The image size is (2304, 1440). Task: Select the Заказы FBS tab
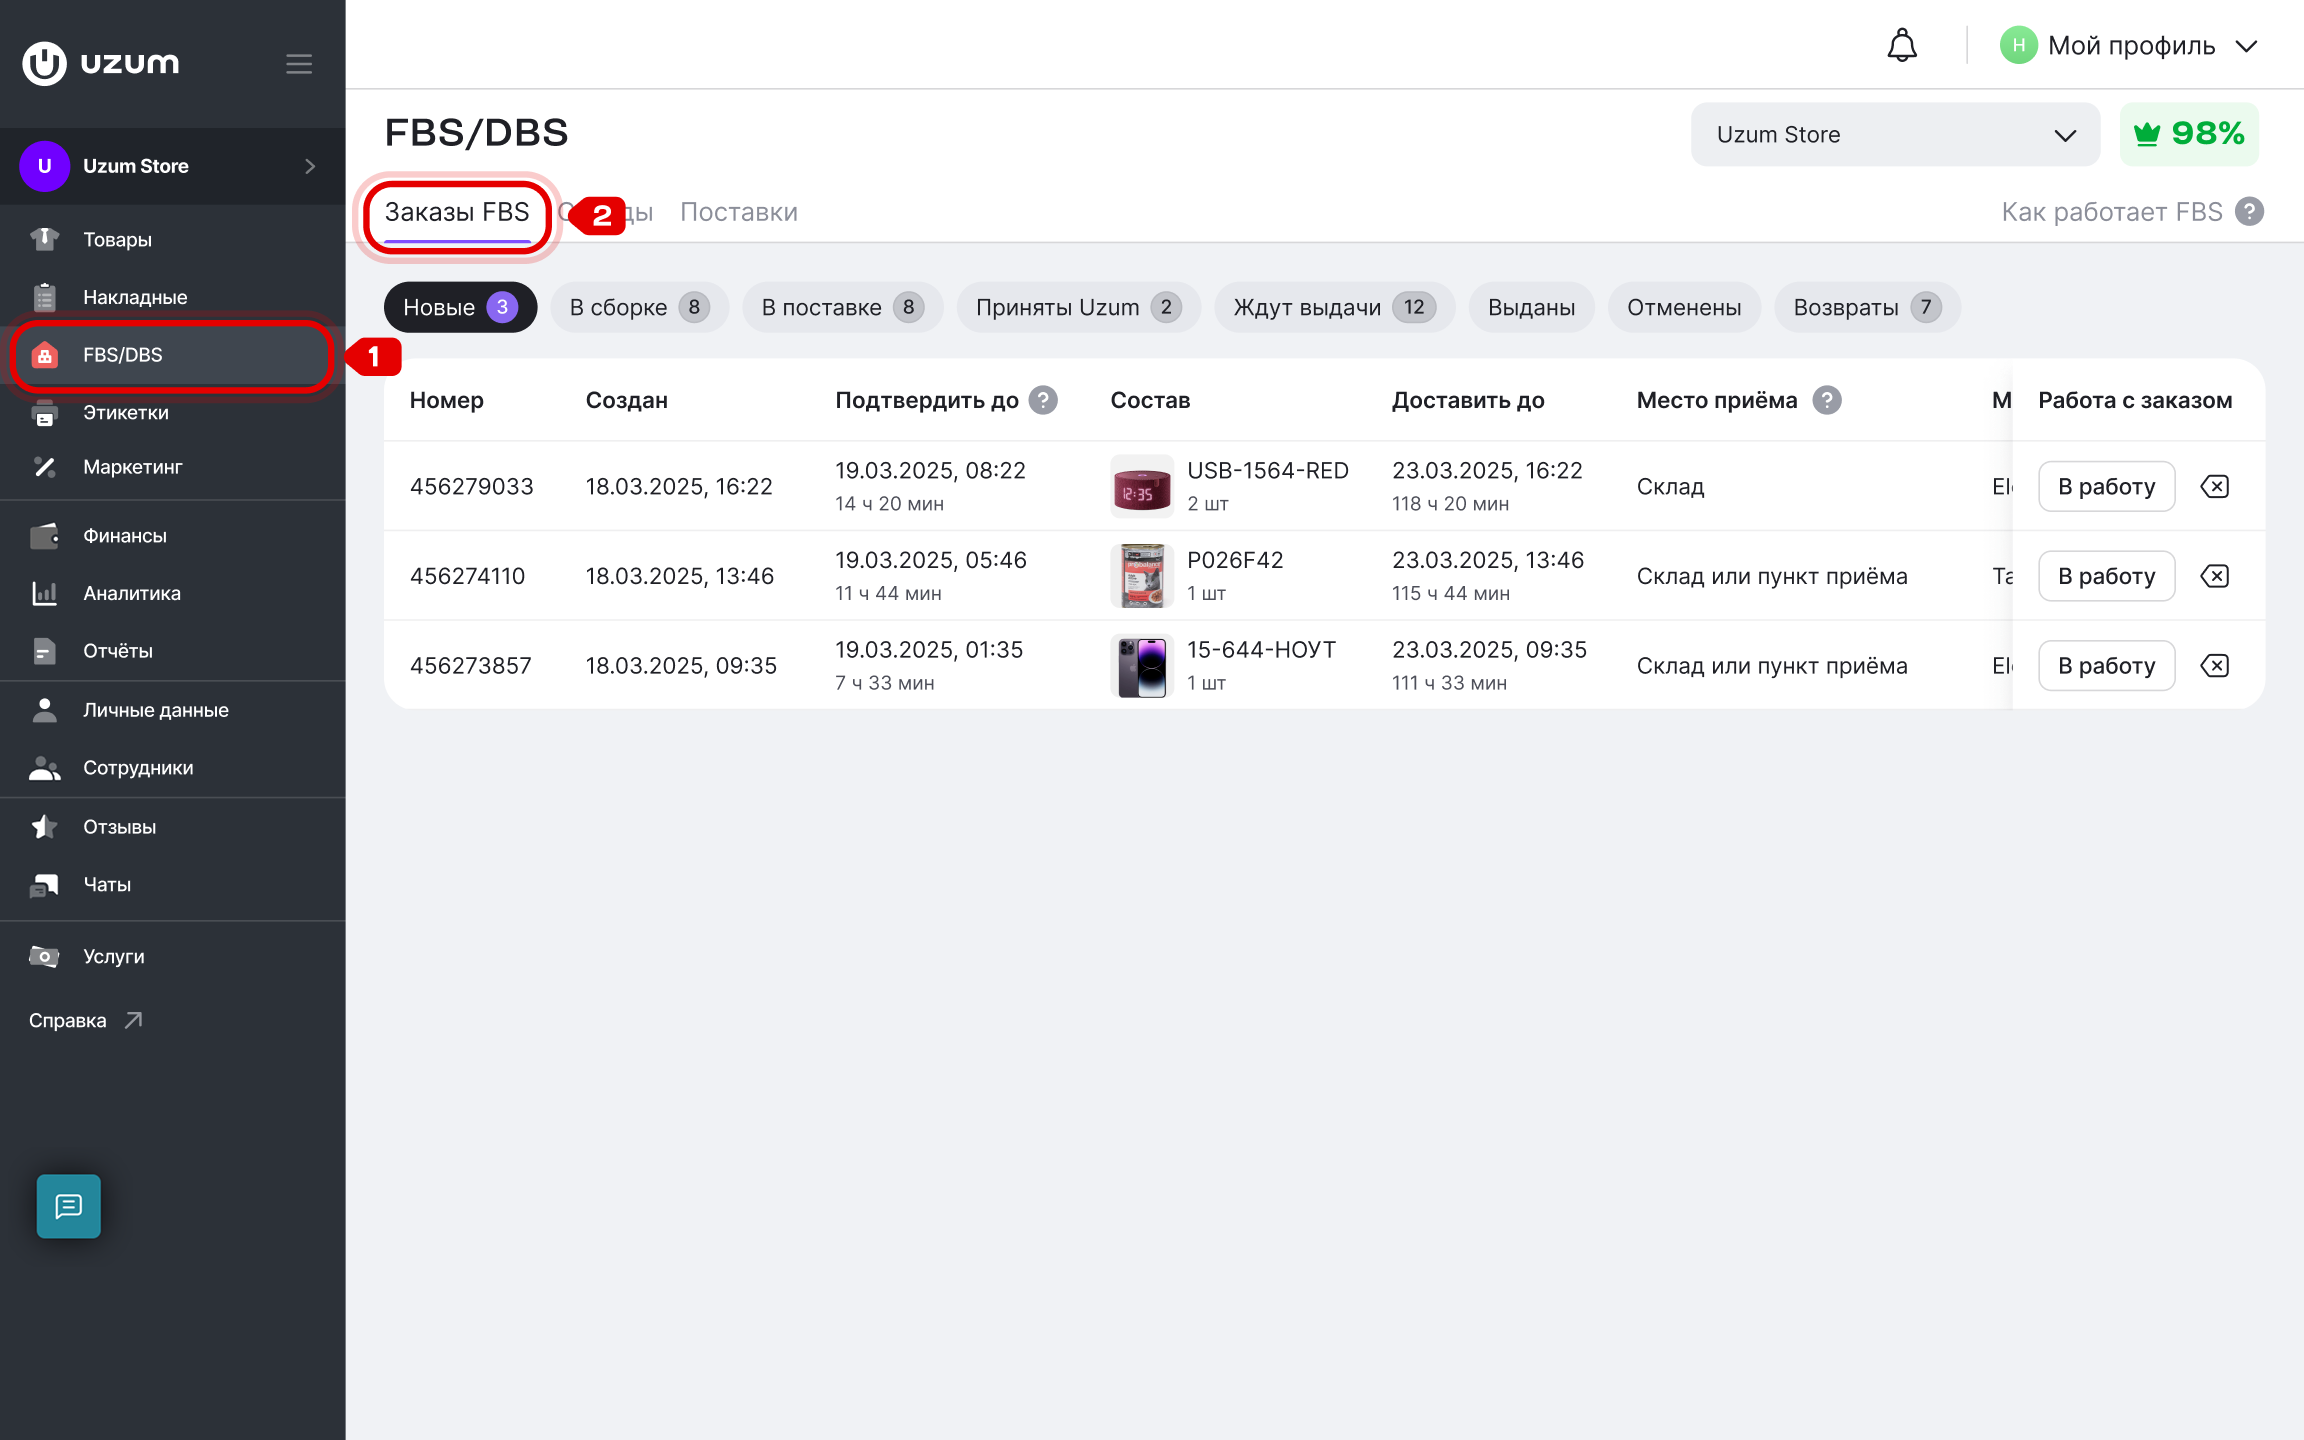tap(457, 213)
